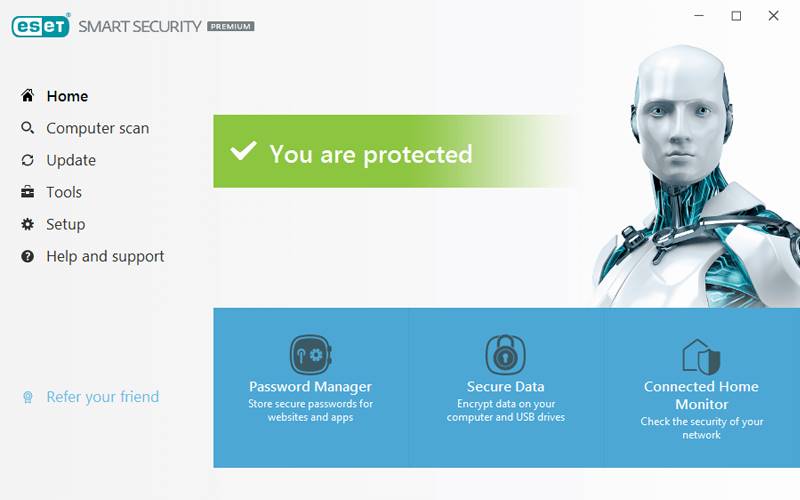Viewport: 800px width, 500px height.
Task: Select the Secure Data tile title
Action: click(505, 387)
